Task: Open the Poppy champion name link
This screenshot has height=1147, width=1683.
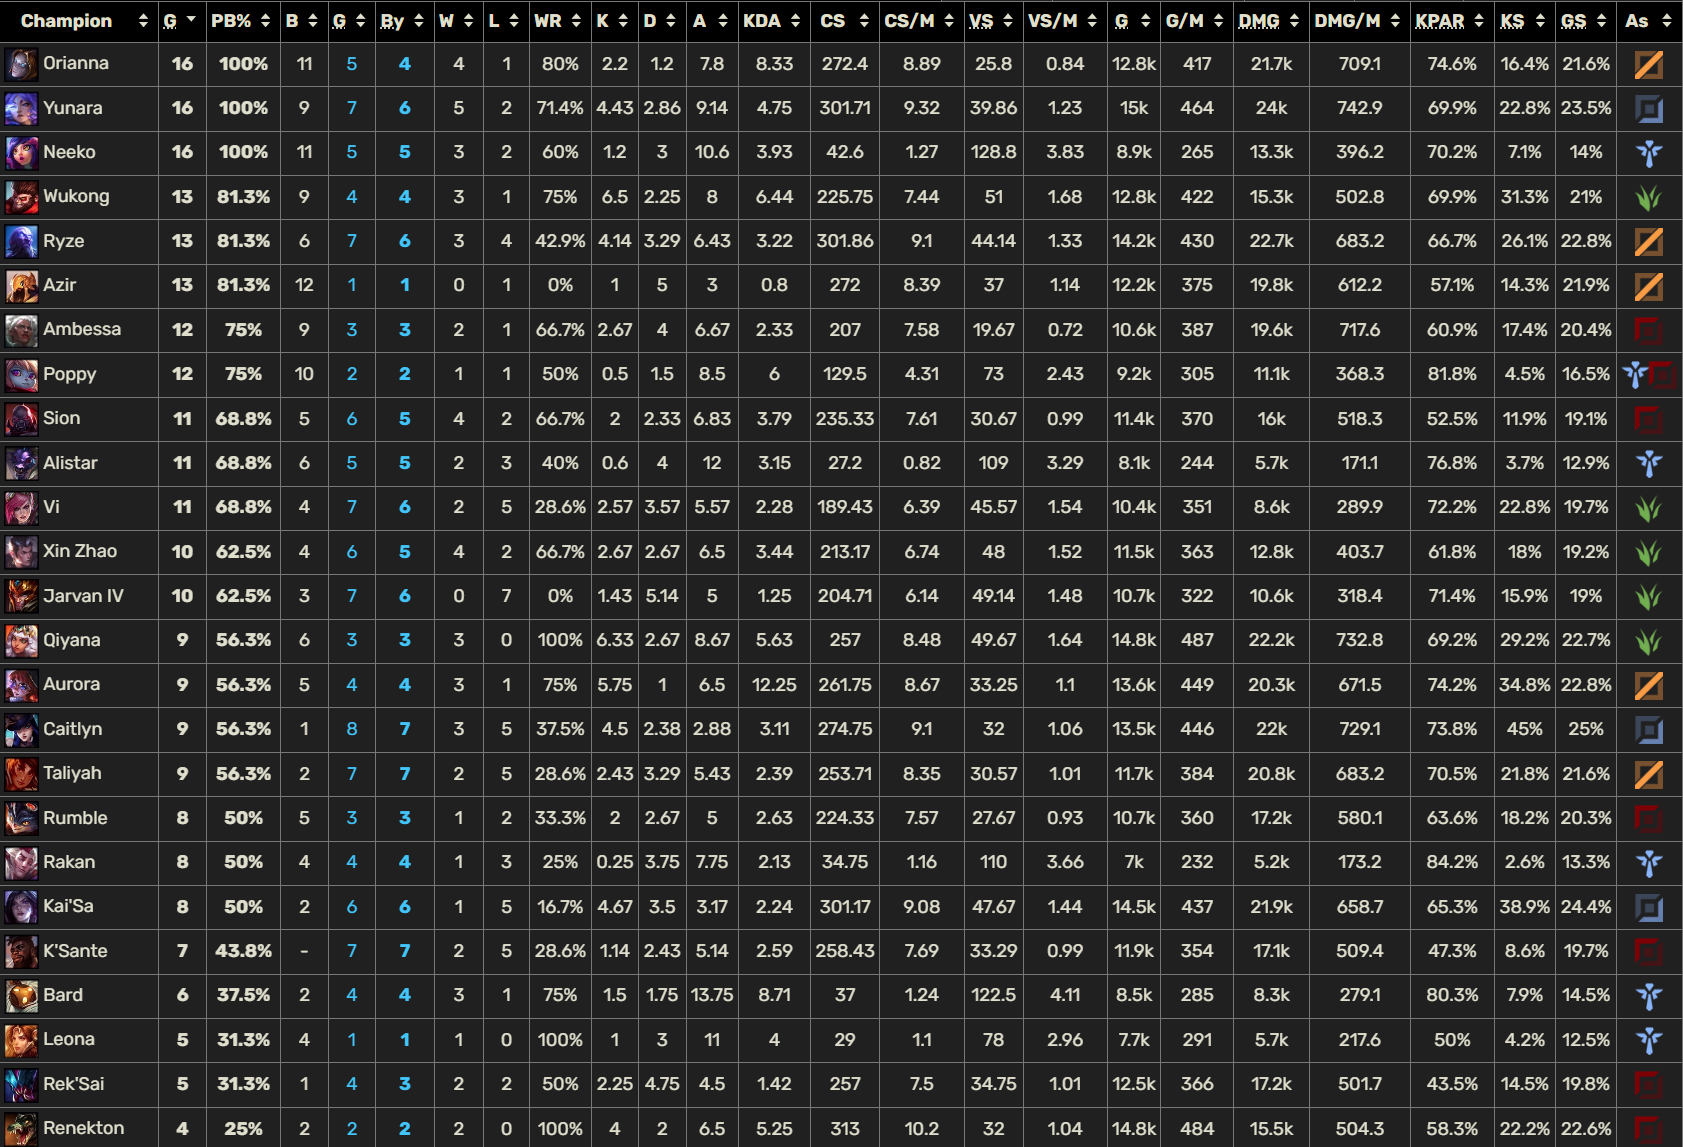Action: (x=70, y=374)
